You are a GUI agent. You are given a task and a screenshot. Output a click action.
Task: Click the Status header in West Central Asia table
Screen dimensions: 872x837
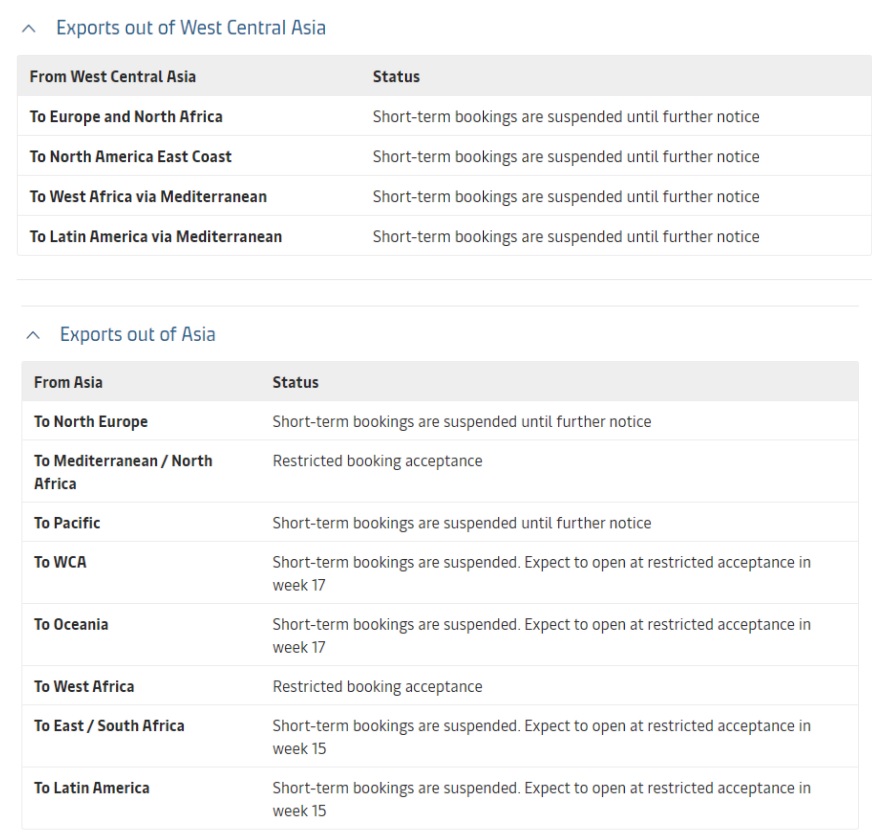coord(396,77)
